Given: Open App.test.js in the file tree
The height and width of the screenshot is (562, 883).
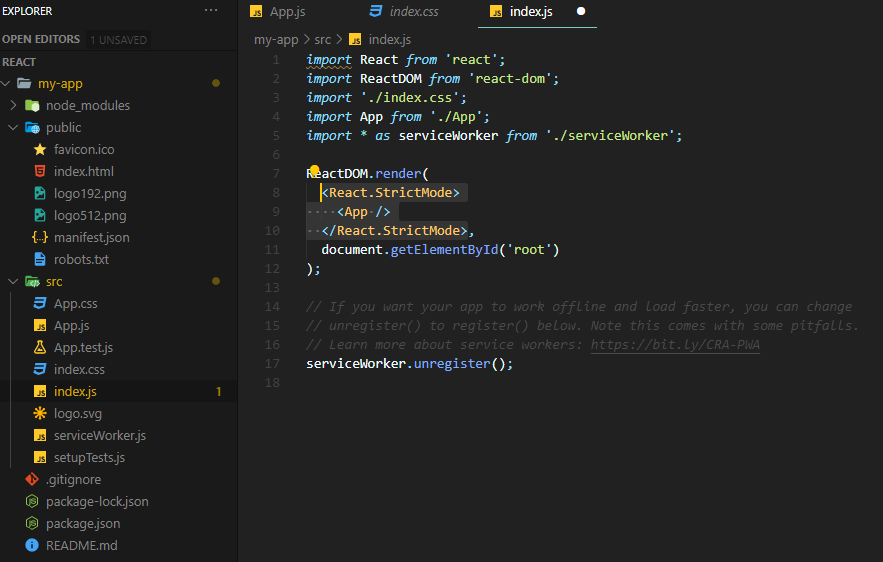Looking at the screenshot, I should tap(83, 347).
